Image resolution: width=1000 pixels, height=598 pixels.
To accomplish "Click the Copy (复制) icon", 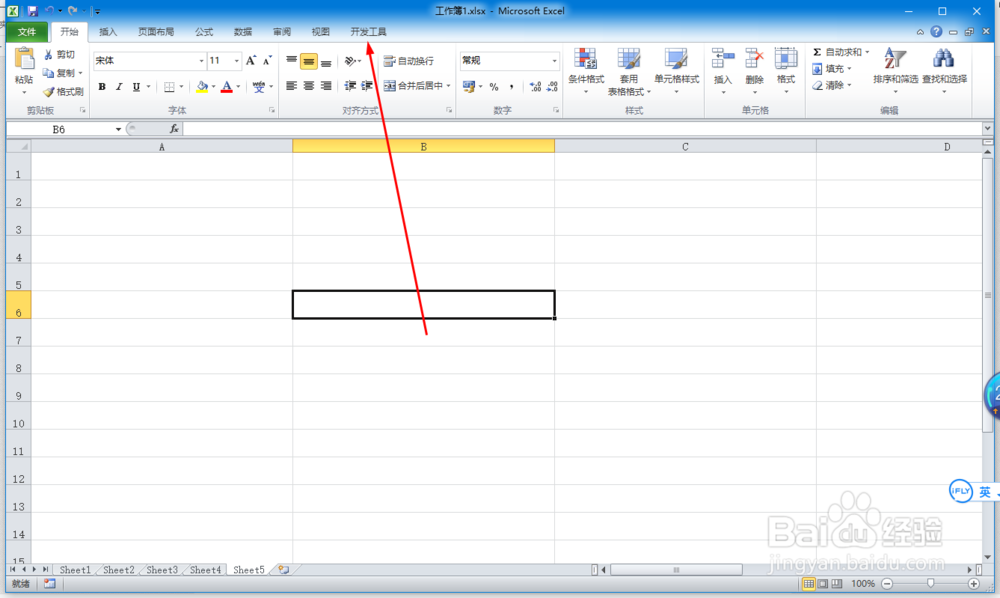I will click(x=48, y=73).
